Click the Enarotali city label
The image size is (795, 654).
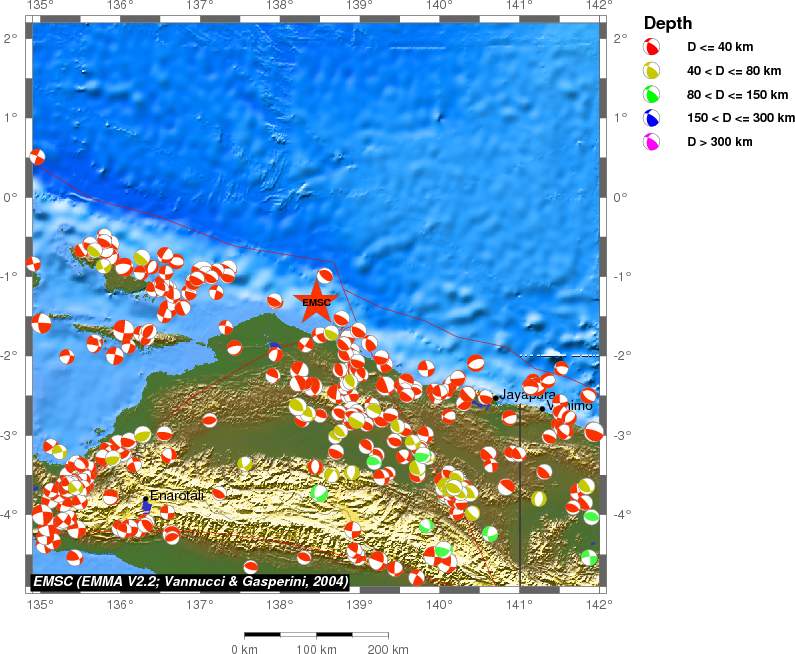point(177,495)
